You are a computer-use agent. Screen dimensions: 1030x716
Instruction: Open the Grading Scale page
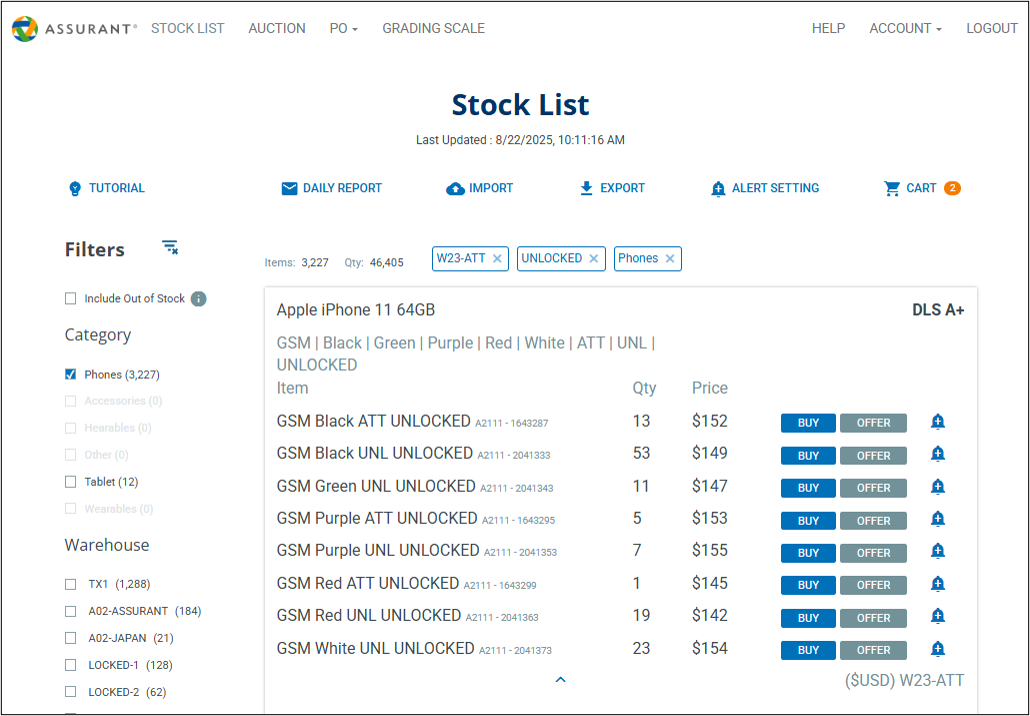click(433, 28)
